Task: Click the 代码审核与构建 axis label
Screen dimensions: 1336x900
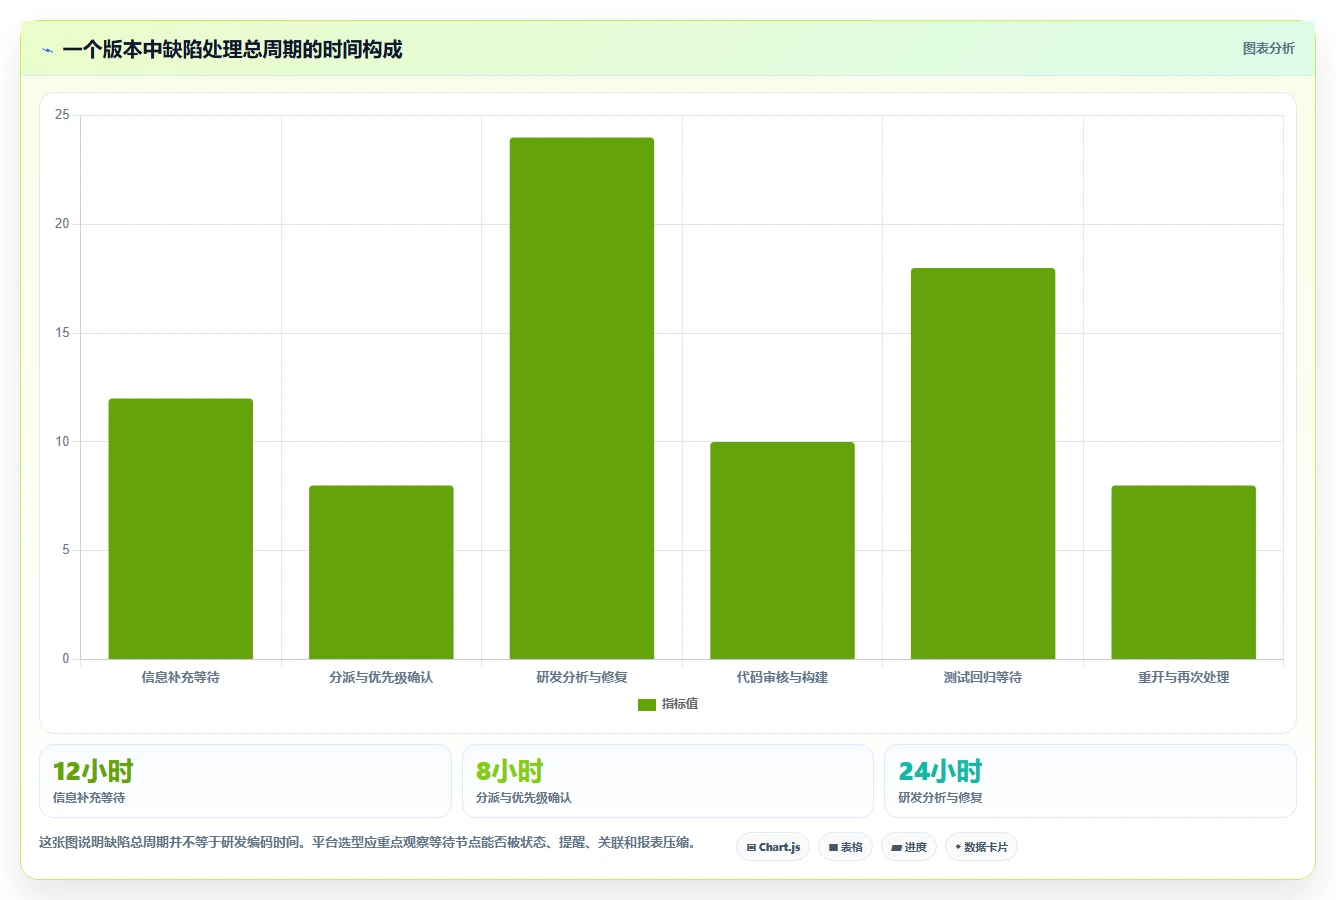Action: click(782, 677)
